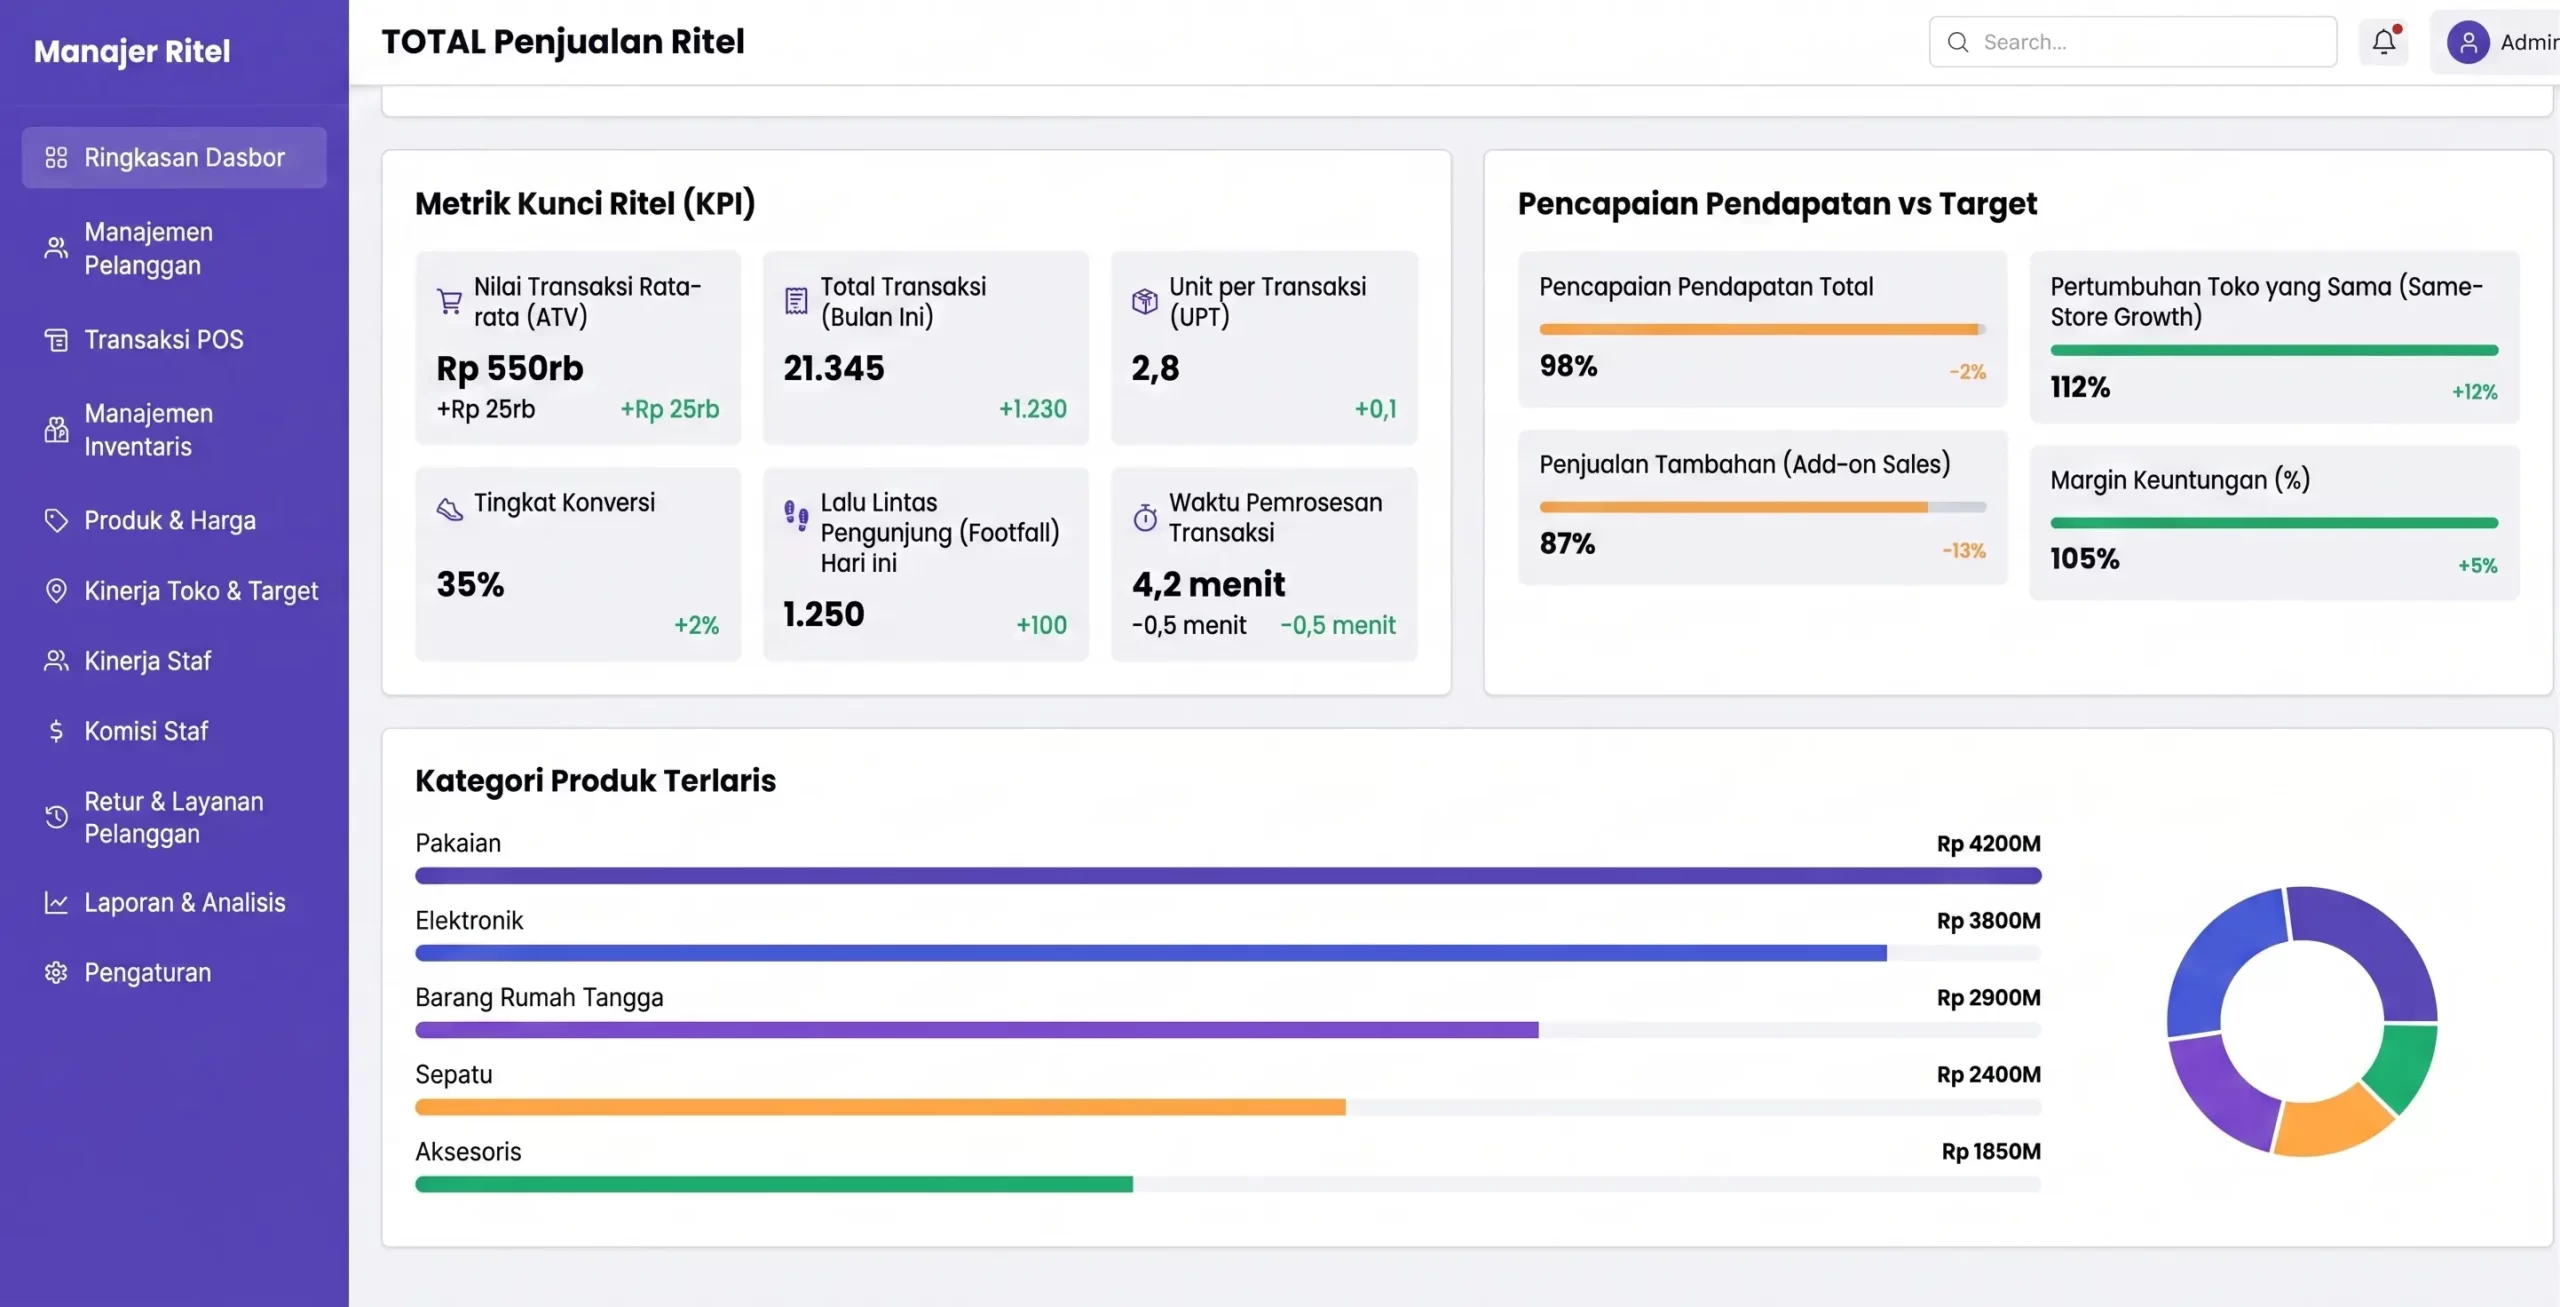Click the receipt icon in Total Transaksi card
The height and width of the screenshot is (1307, 2560).
796,301
